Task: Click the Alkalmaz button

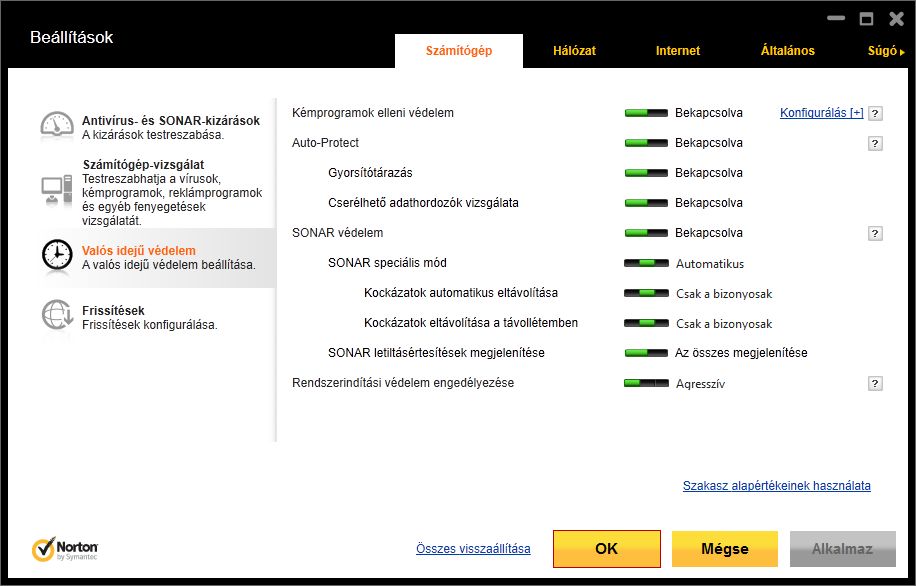Action: coord(842,549)
